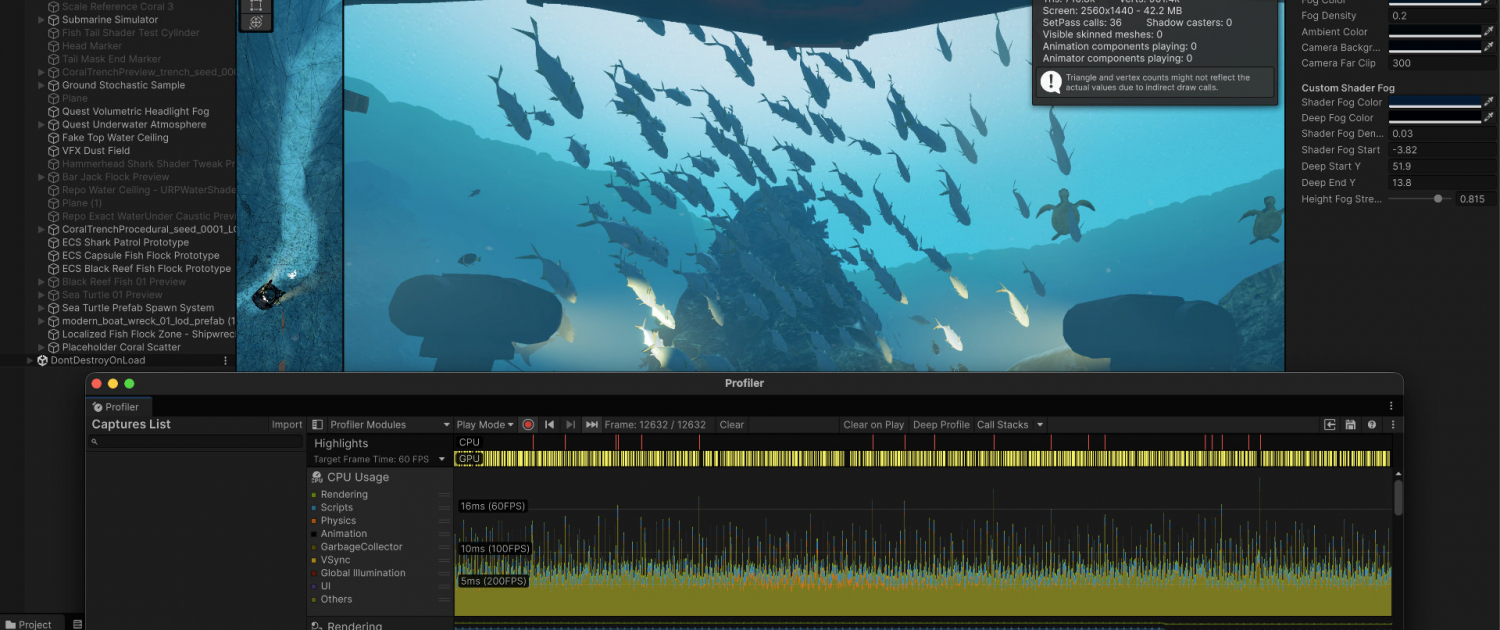Click the VFX Dust Field cube icon
Viewport: 1500px width, 630px height.
click(x=54, y=151)
